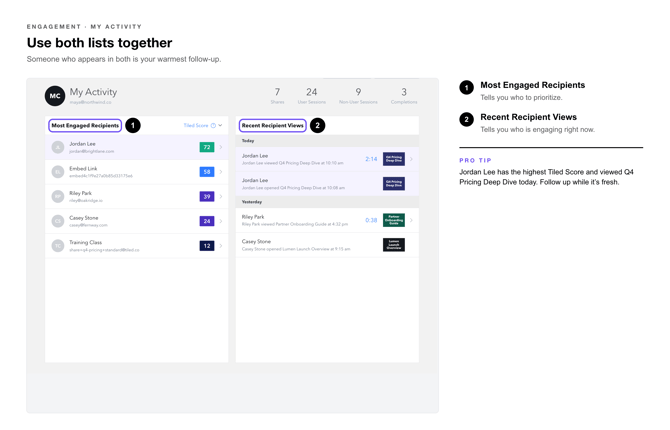Click the maya@northwind.co account email
Viewport: 670px width, 430px height.
coord(90,103)
